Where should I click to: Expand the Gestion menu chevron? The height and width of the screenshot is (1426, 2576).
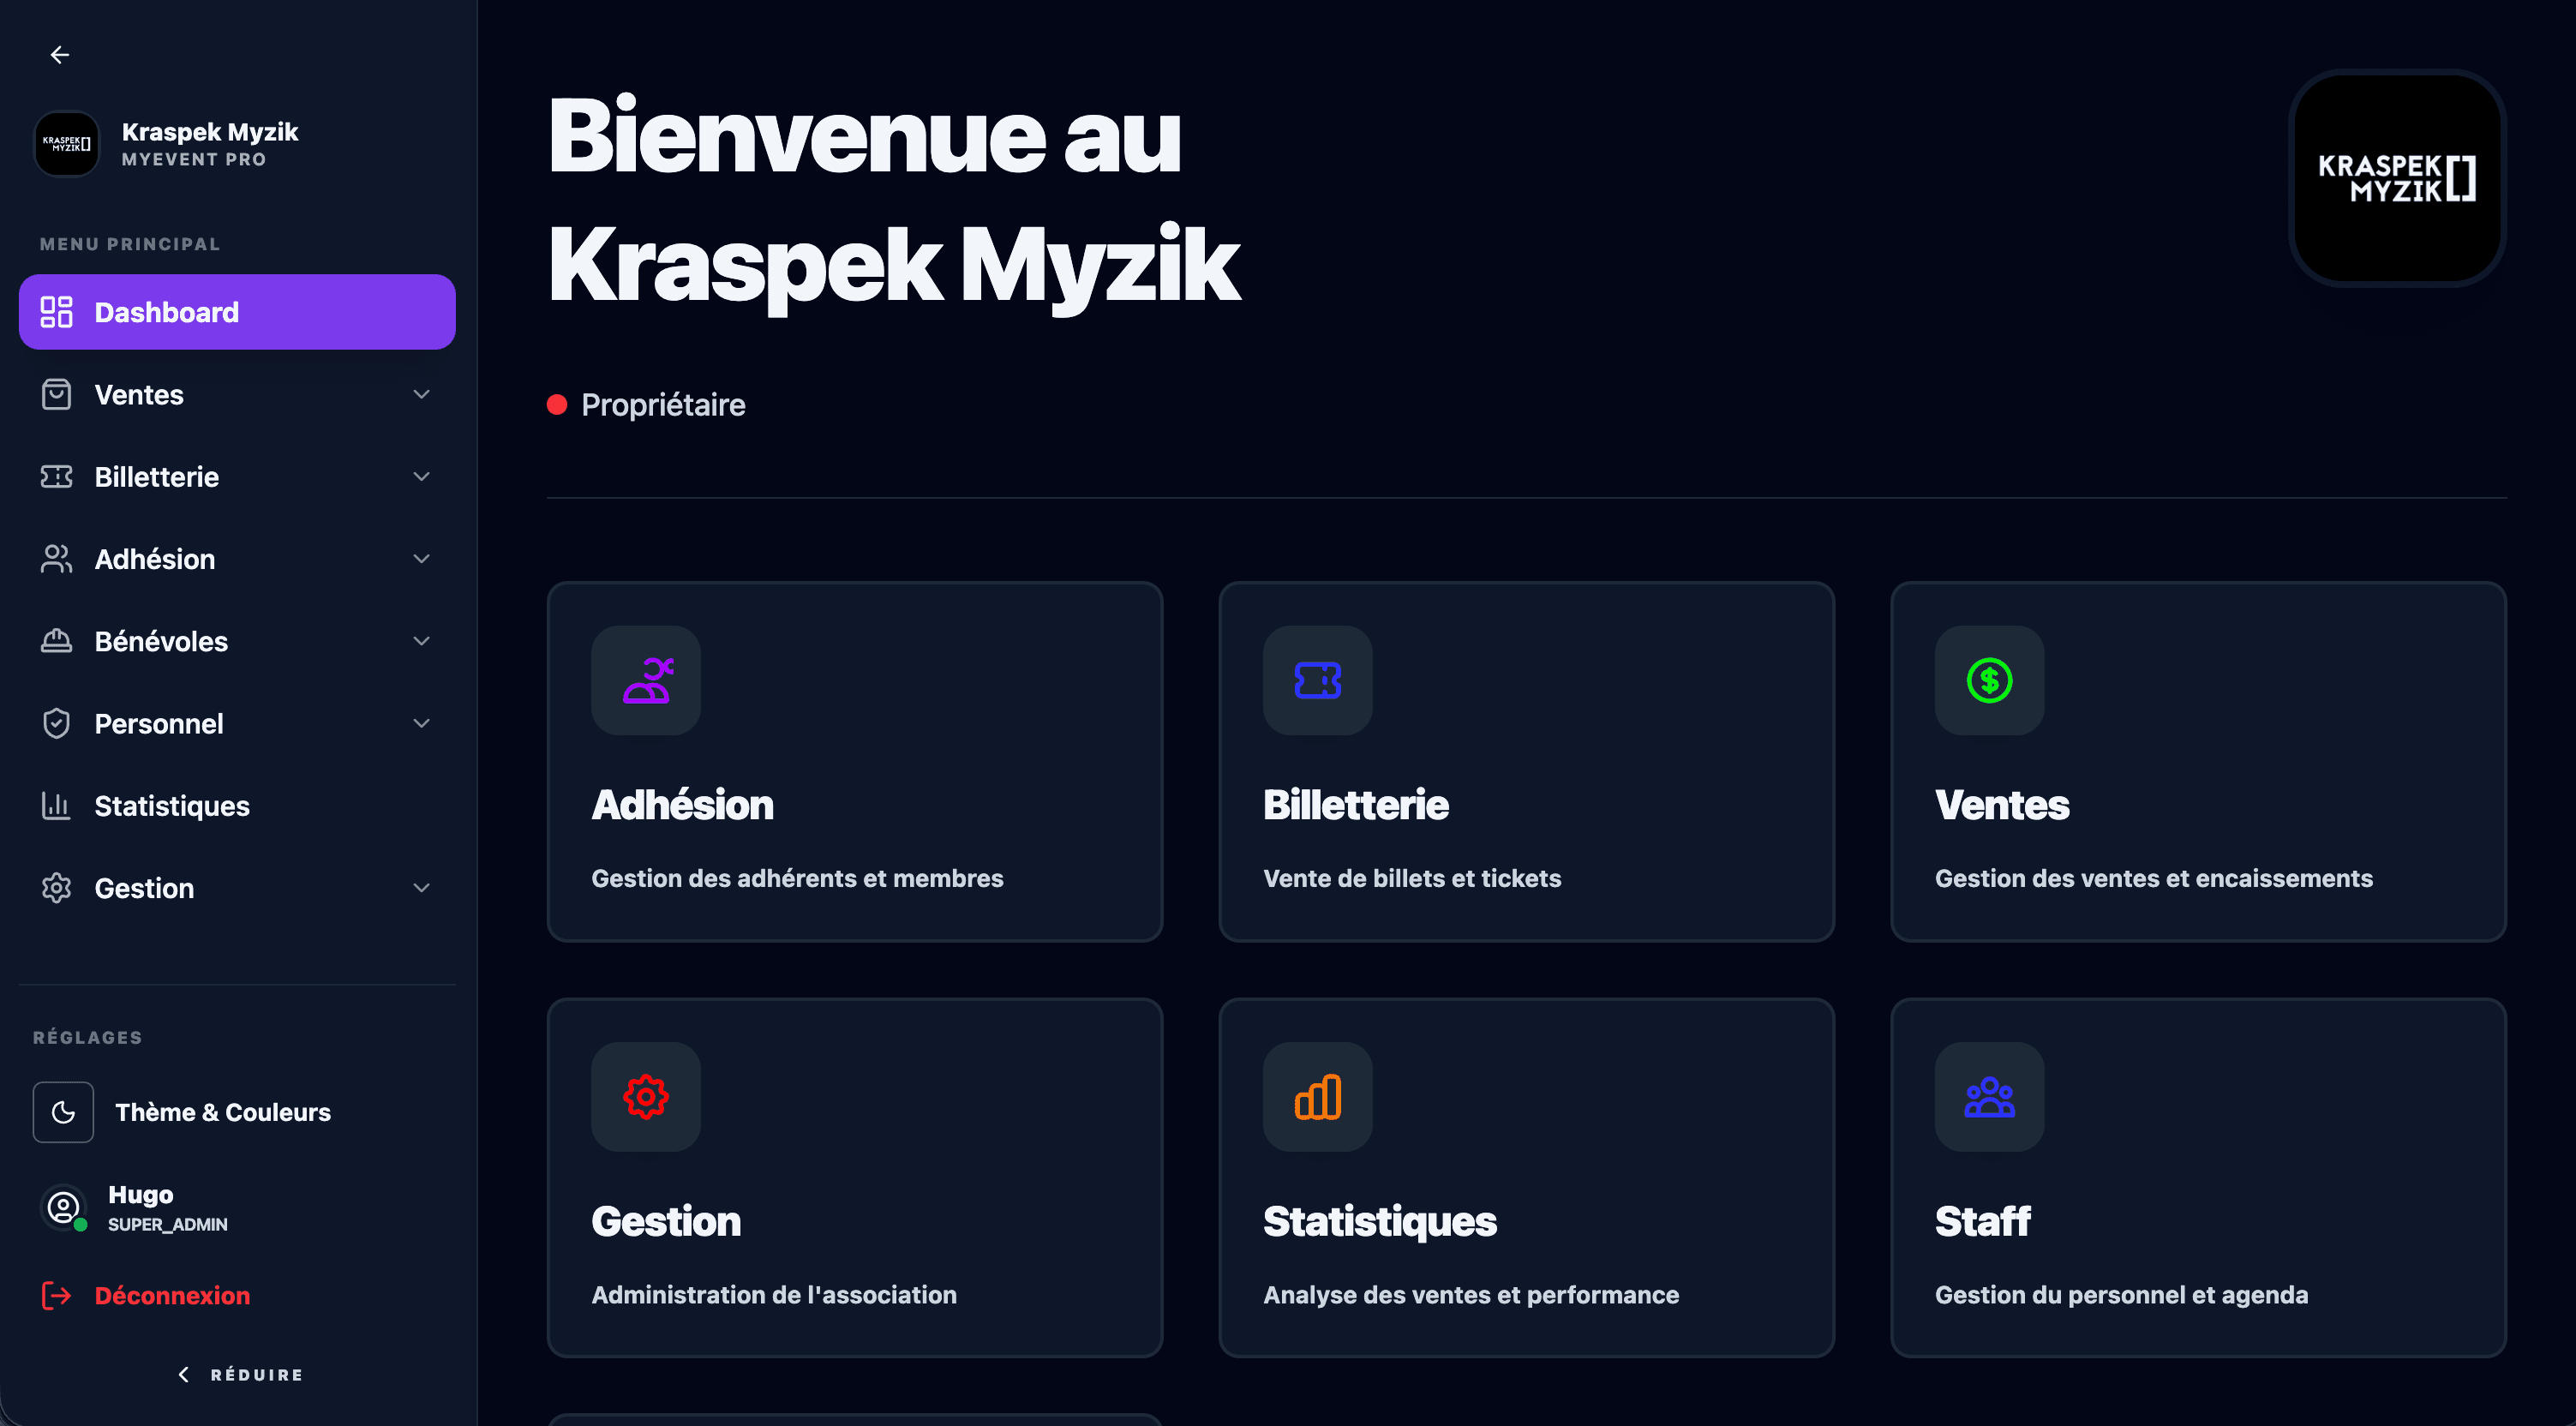(422, 887)
